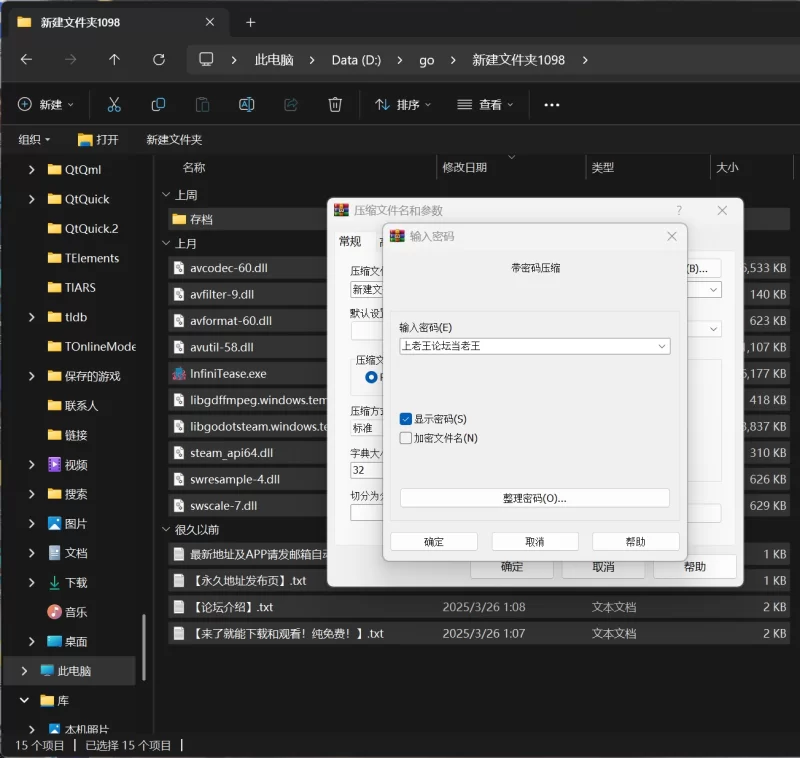This screenshot has height=758, width=800.
Task: Click 帮助 in the 输入密码 dialog
Action: click(x=635, y=542)
